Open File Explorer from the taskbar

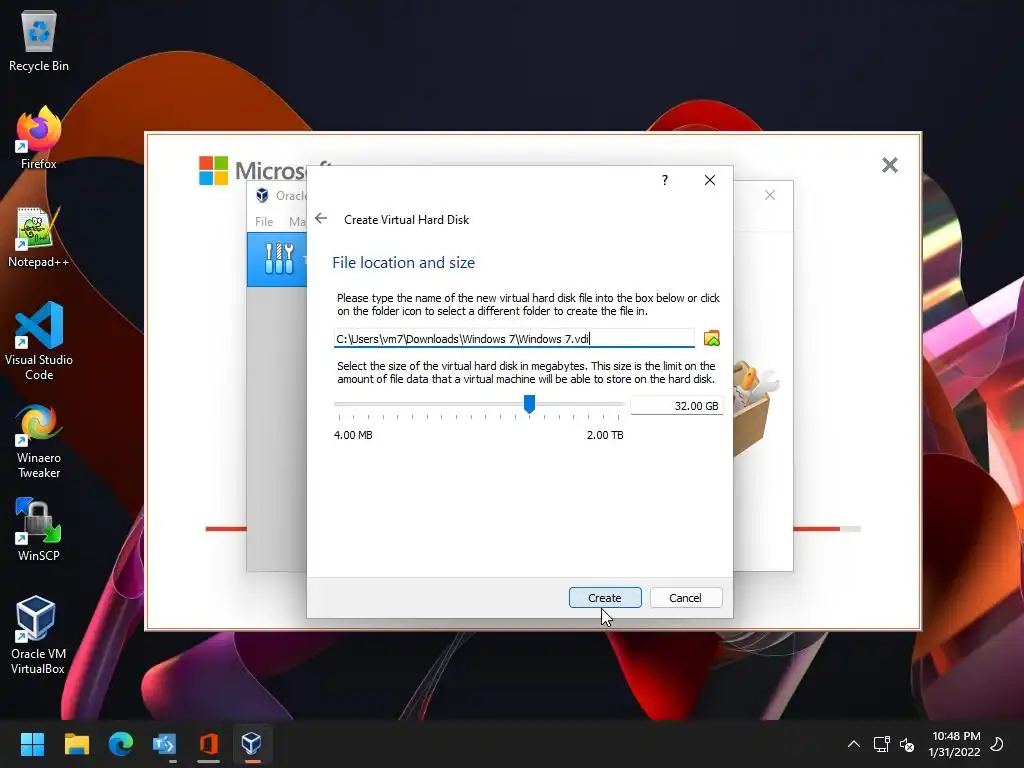76,744
